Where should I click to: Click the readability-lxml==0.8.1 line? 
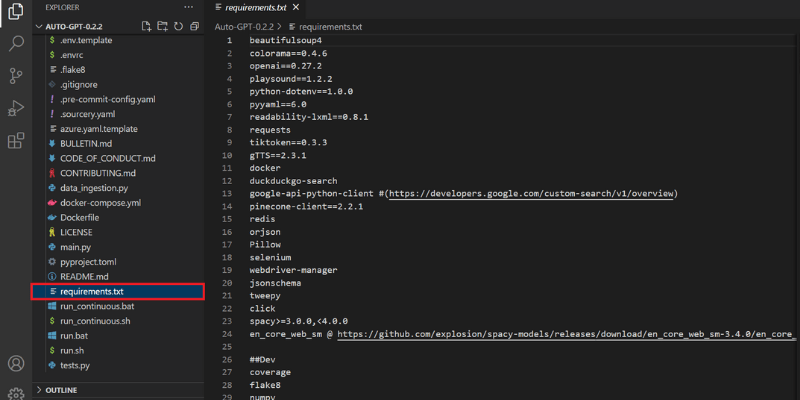309,117
